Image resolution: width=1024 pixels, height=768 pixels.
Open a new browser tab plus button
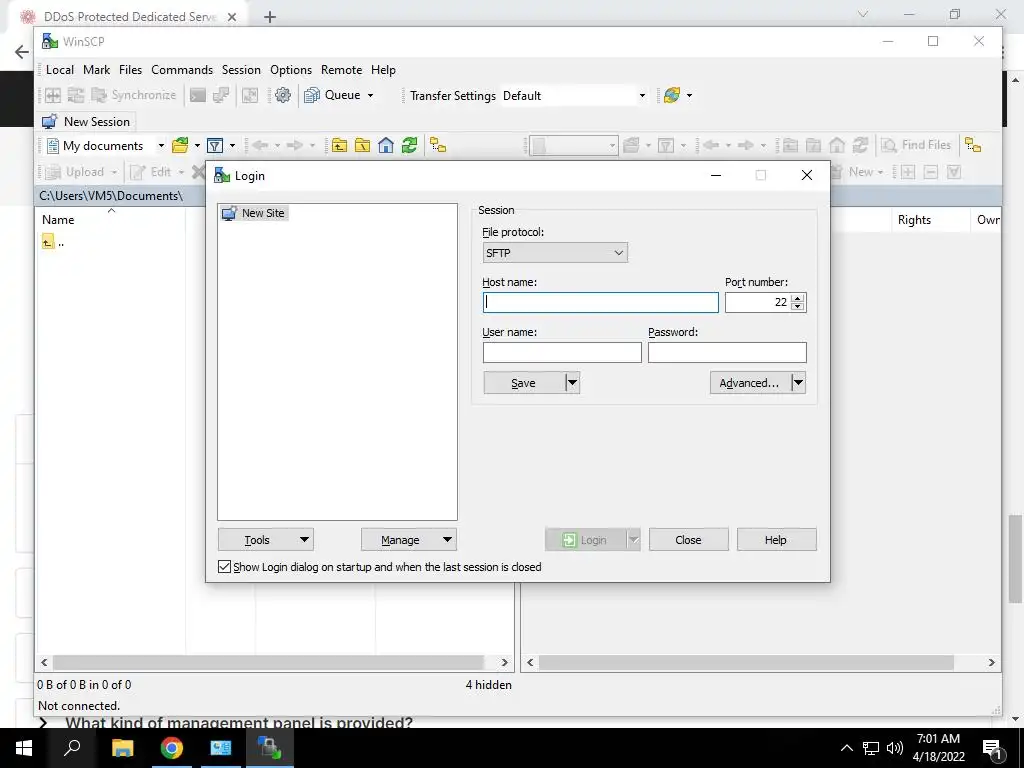point(270,17)
